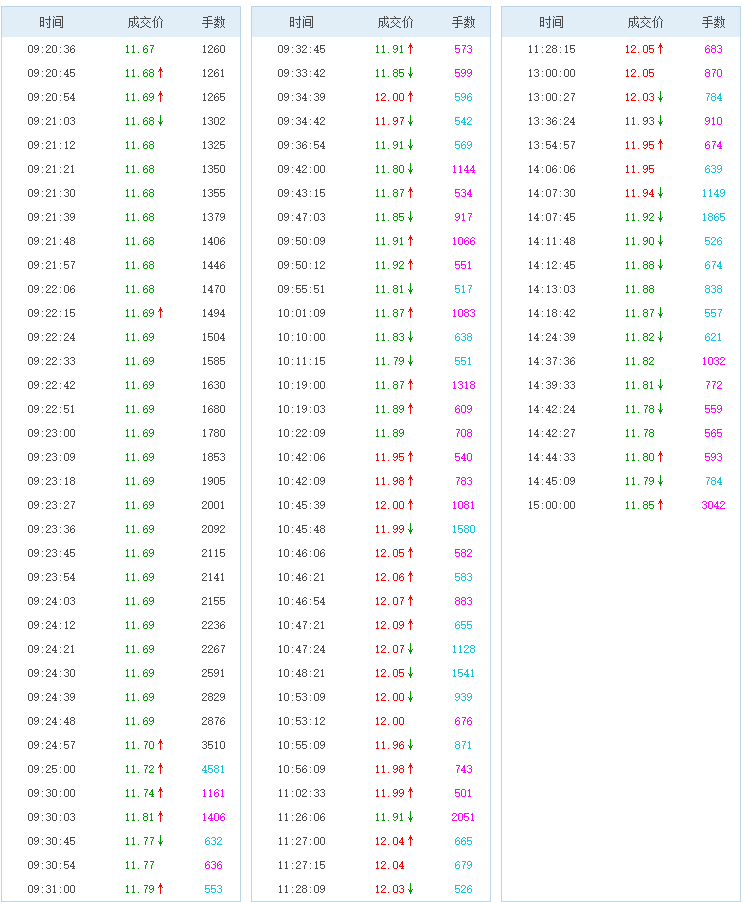Click the 09:24:30 timestamp
Image resolution: width=743 pixels, height=902 pixels.
coord(51,673)
